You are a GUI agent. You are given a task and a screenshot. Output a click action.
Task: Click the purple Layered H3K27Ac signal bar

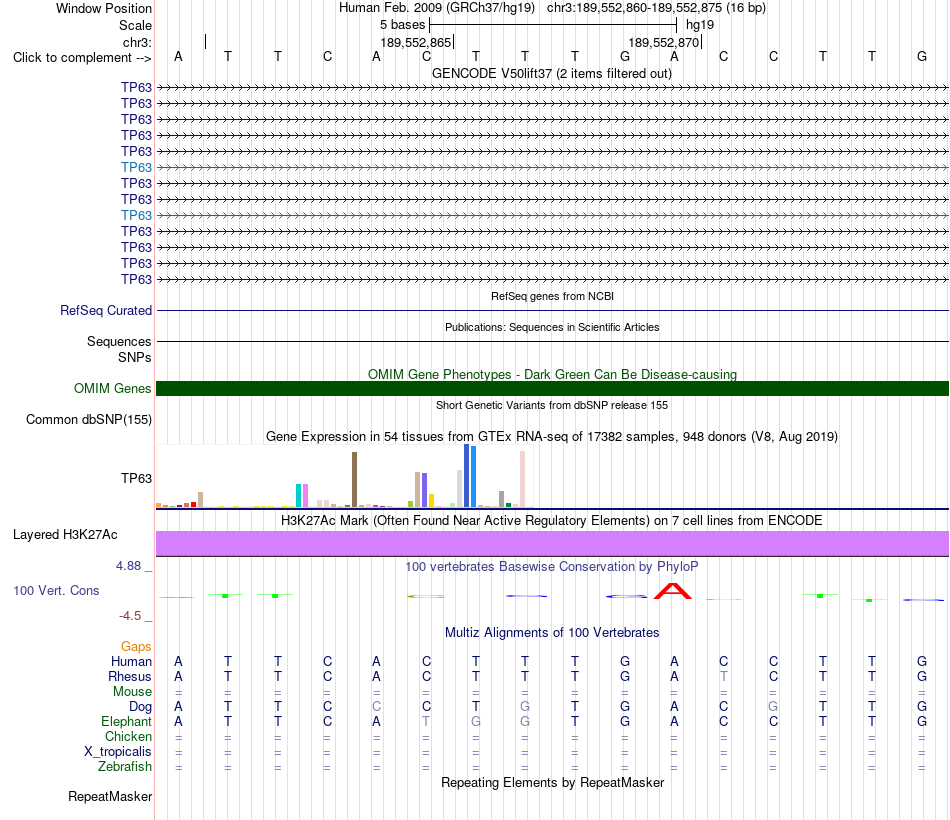pos(553,544)
